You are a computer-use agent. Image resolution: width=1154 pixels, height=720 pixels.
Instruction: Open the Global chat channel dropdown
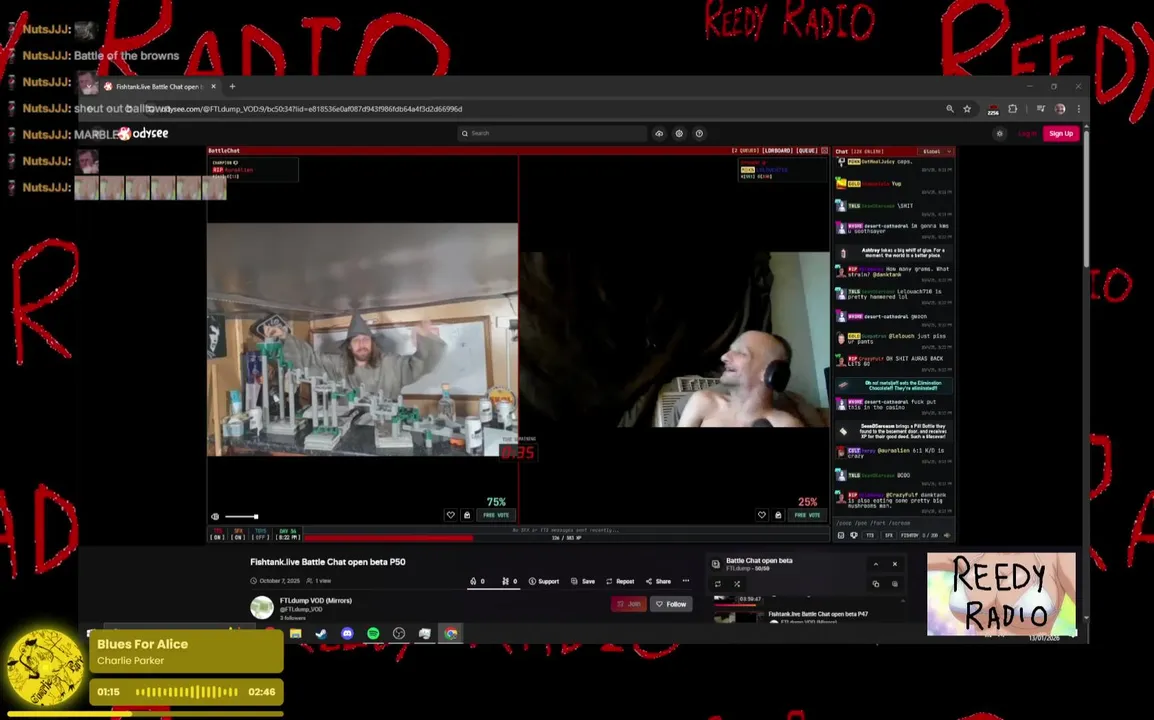[937, 152]
